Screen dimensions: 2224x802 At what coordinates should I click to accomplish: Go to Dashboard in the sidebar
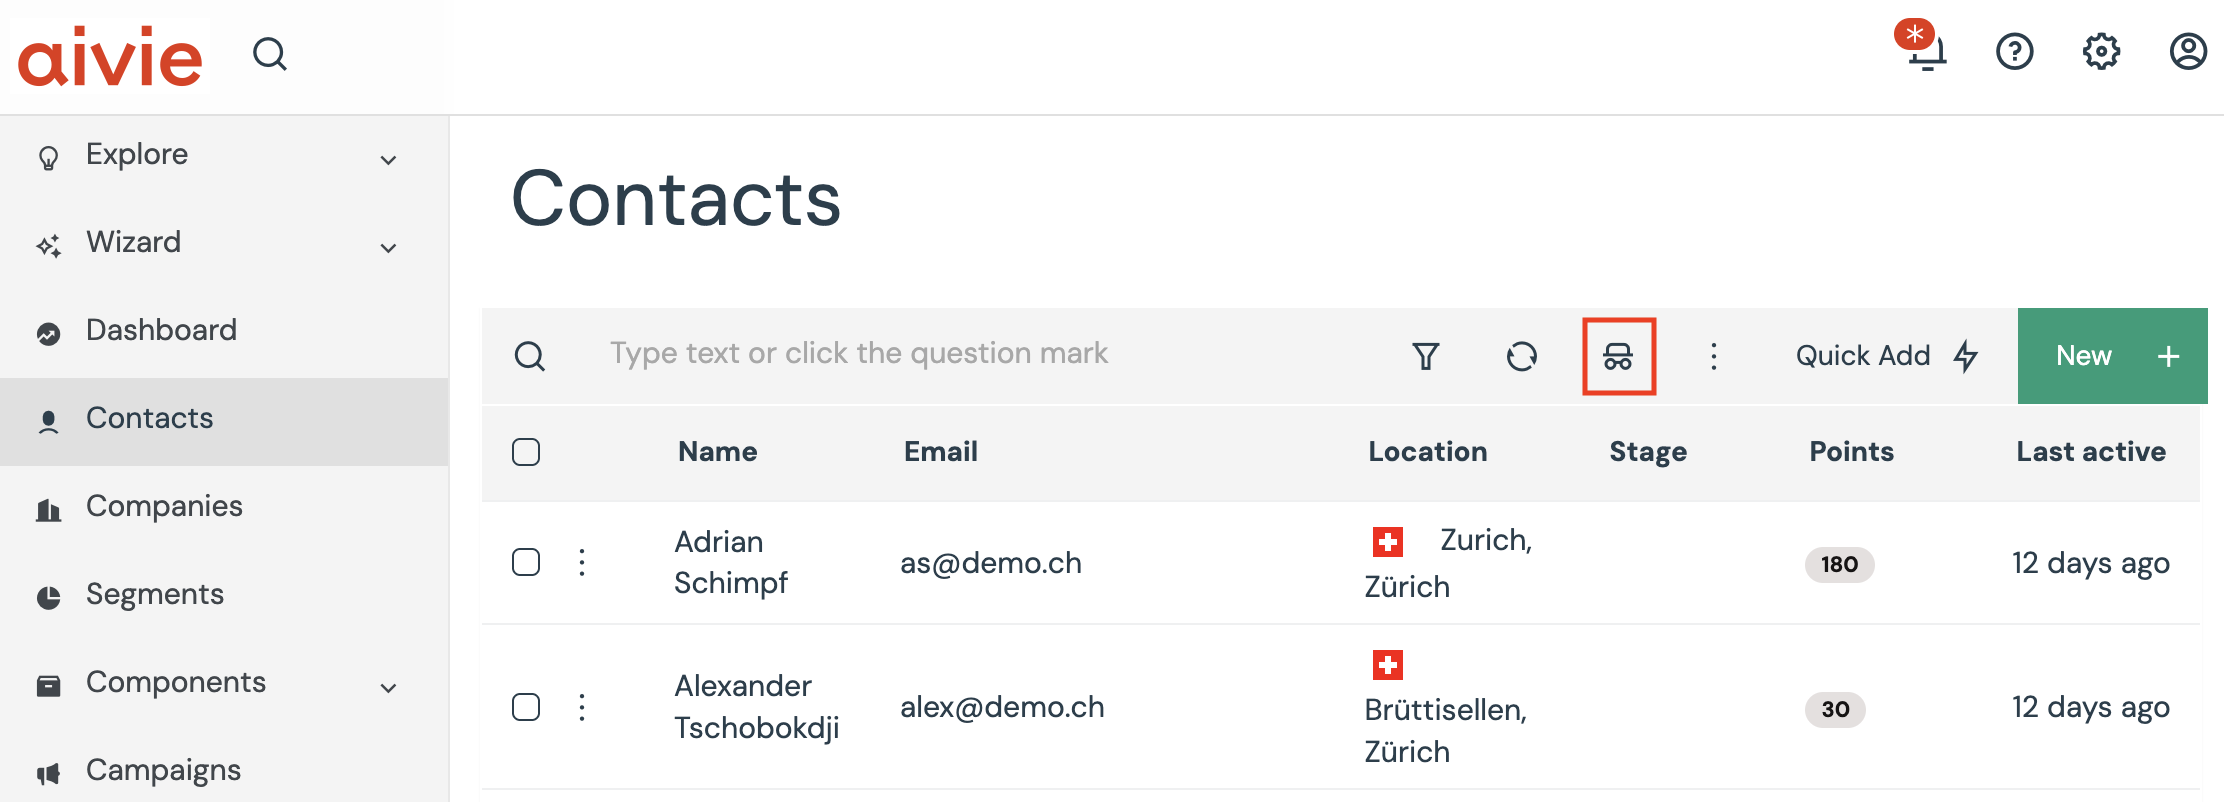pyautogui.click(x=161, y=330)
